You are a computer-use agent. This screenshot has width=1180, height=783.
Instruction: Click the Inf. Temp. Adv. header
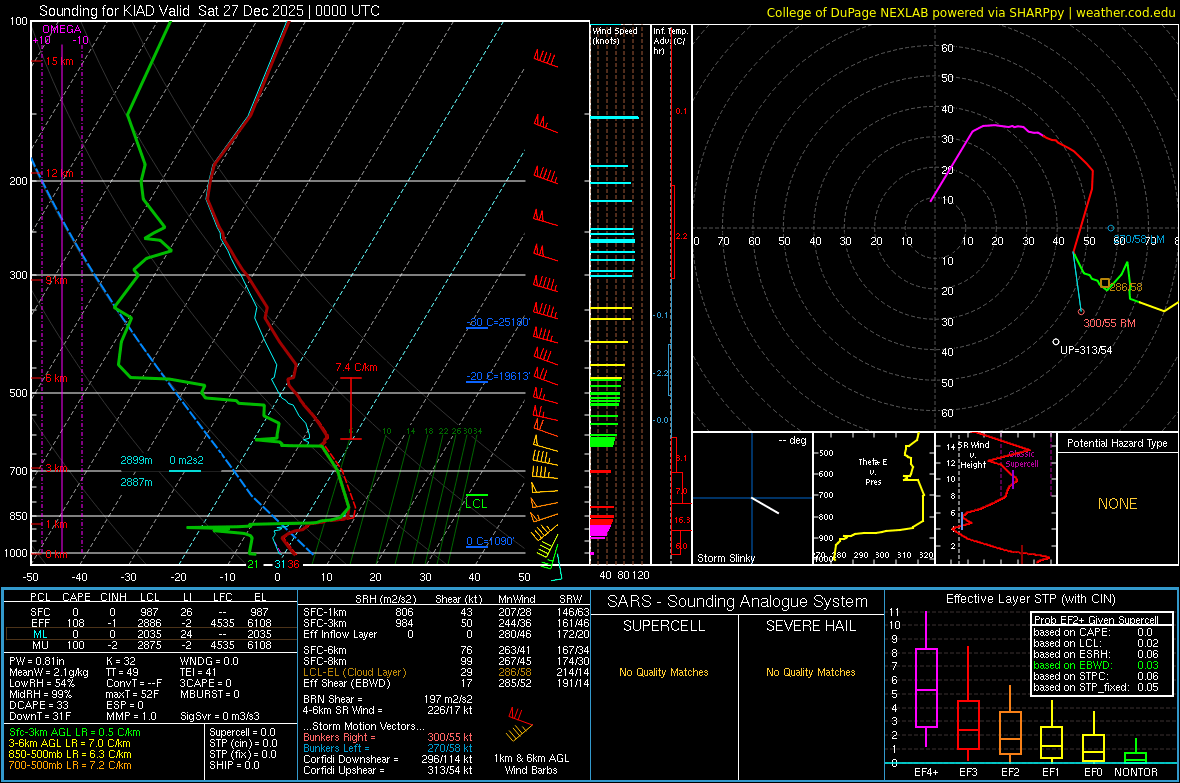670,41
